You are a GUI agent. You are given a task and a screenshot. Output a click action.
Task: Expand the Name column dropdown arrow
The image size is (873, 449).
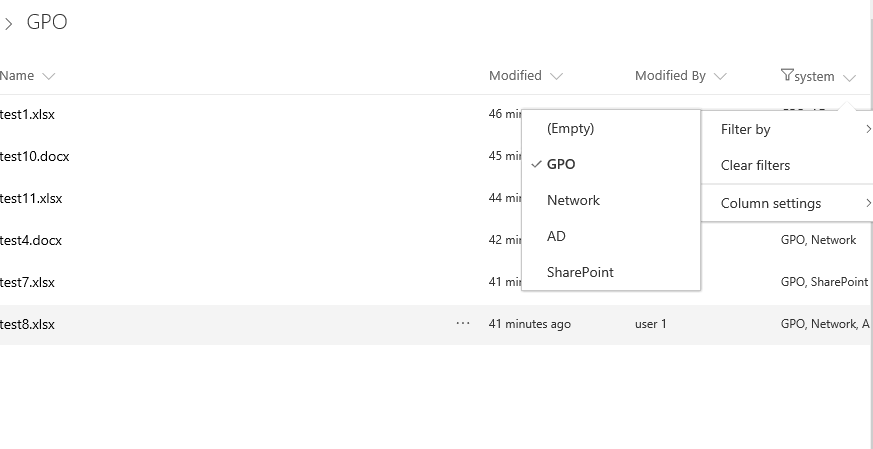point(49,76)
